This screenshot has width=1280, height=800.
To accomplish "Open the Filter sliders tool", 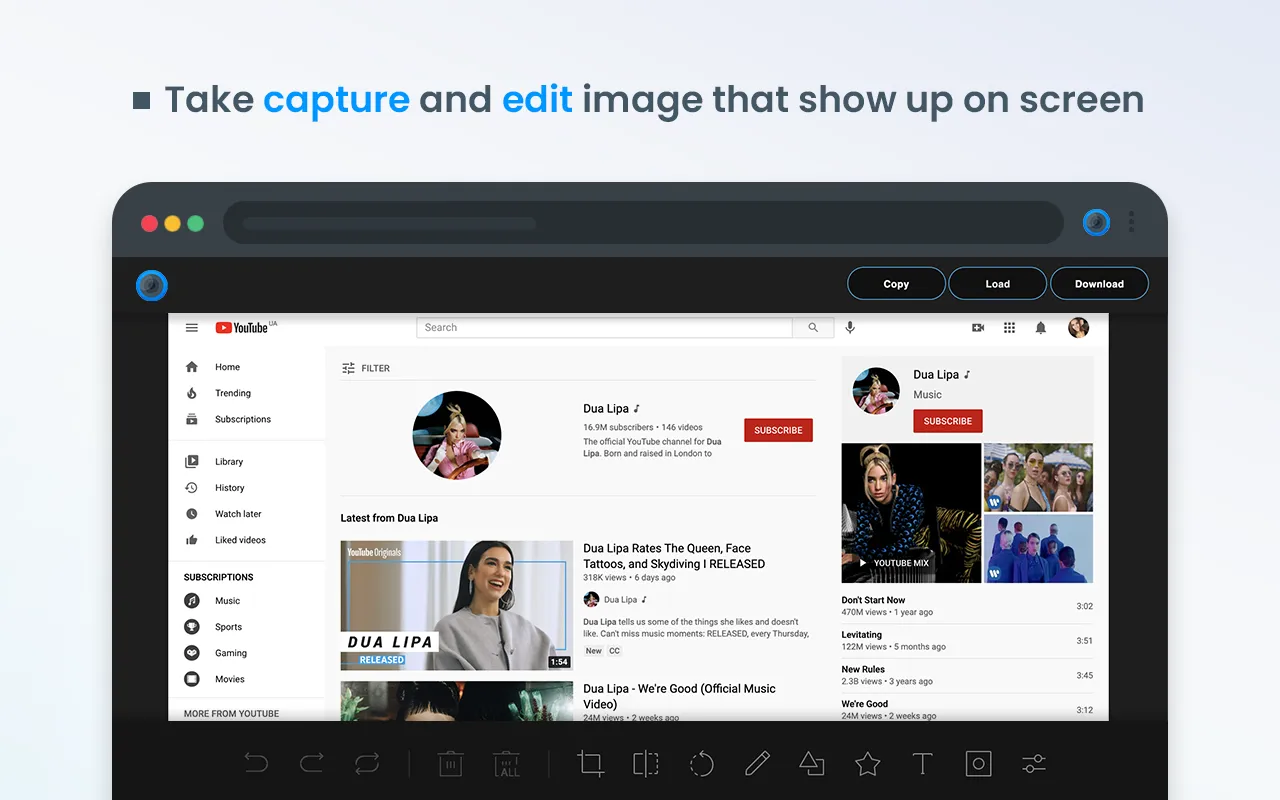I will pyautogui.click(x=1034, y=765).
